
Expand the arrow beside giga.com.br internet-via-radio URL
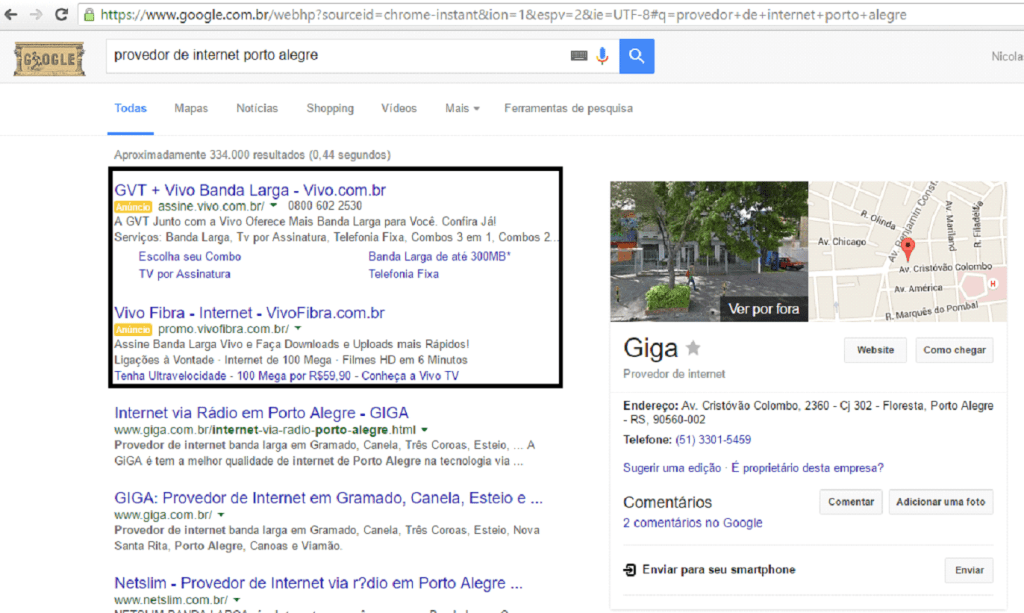click(424, 430)
